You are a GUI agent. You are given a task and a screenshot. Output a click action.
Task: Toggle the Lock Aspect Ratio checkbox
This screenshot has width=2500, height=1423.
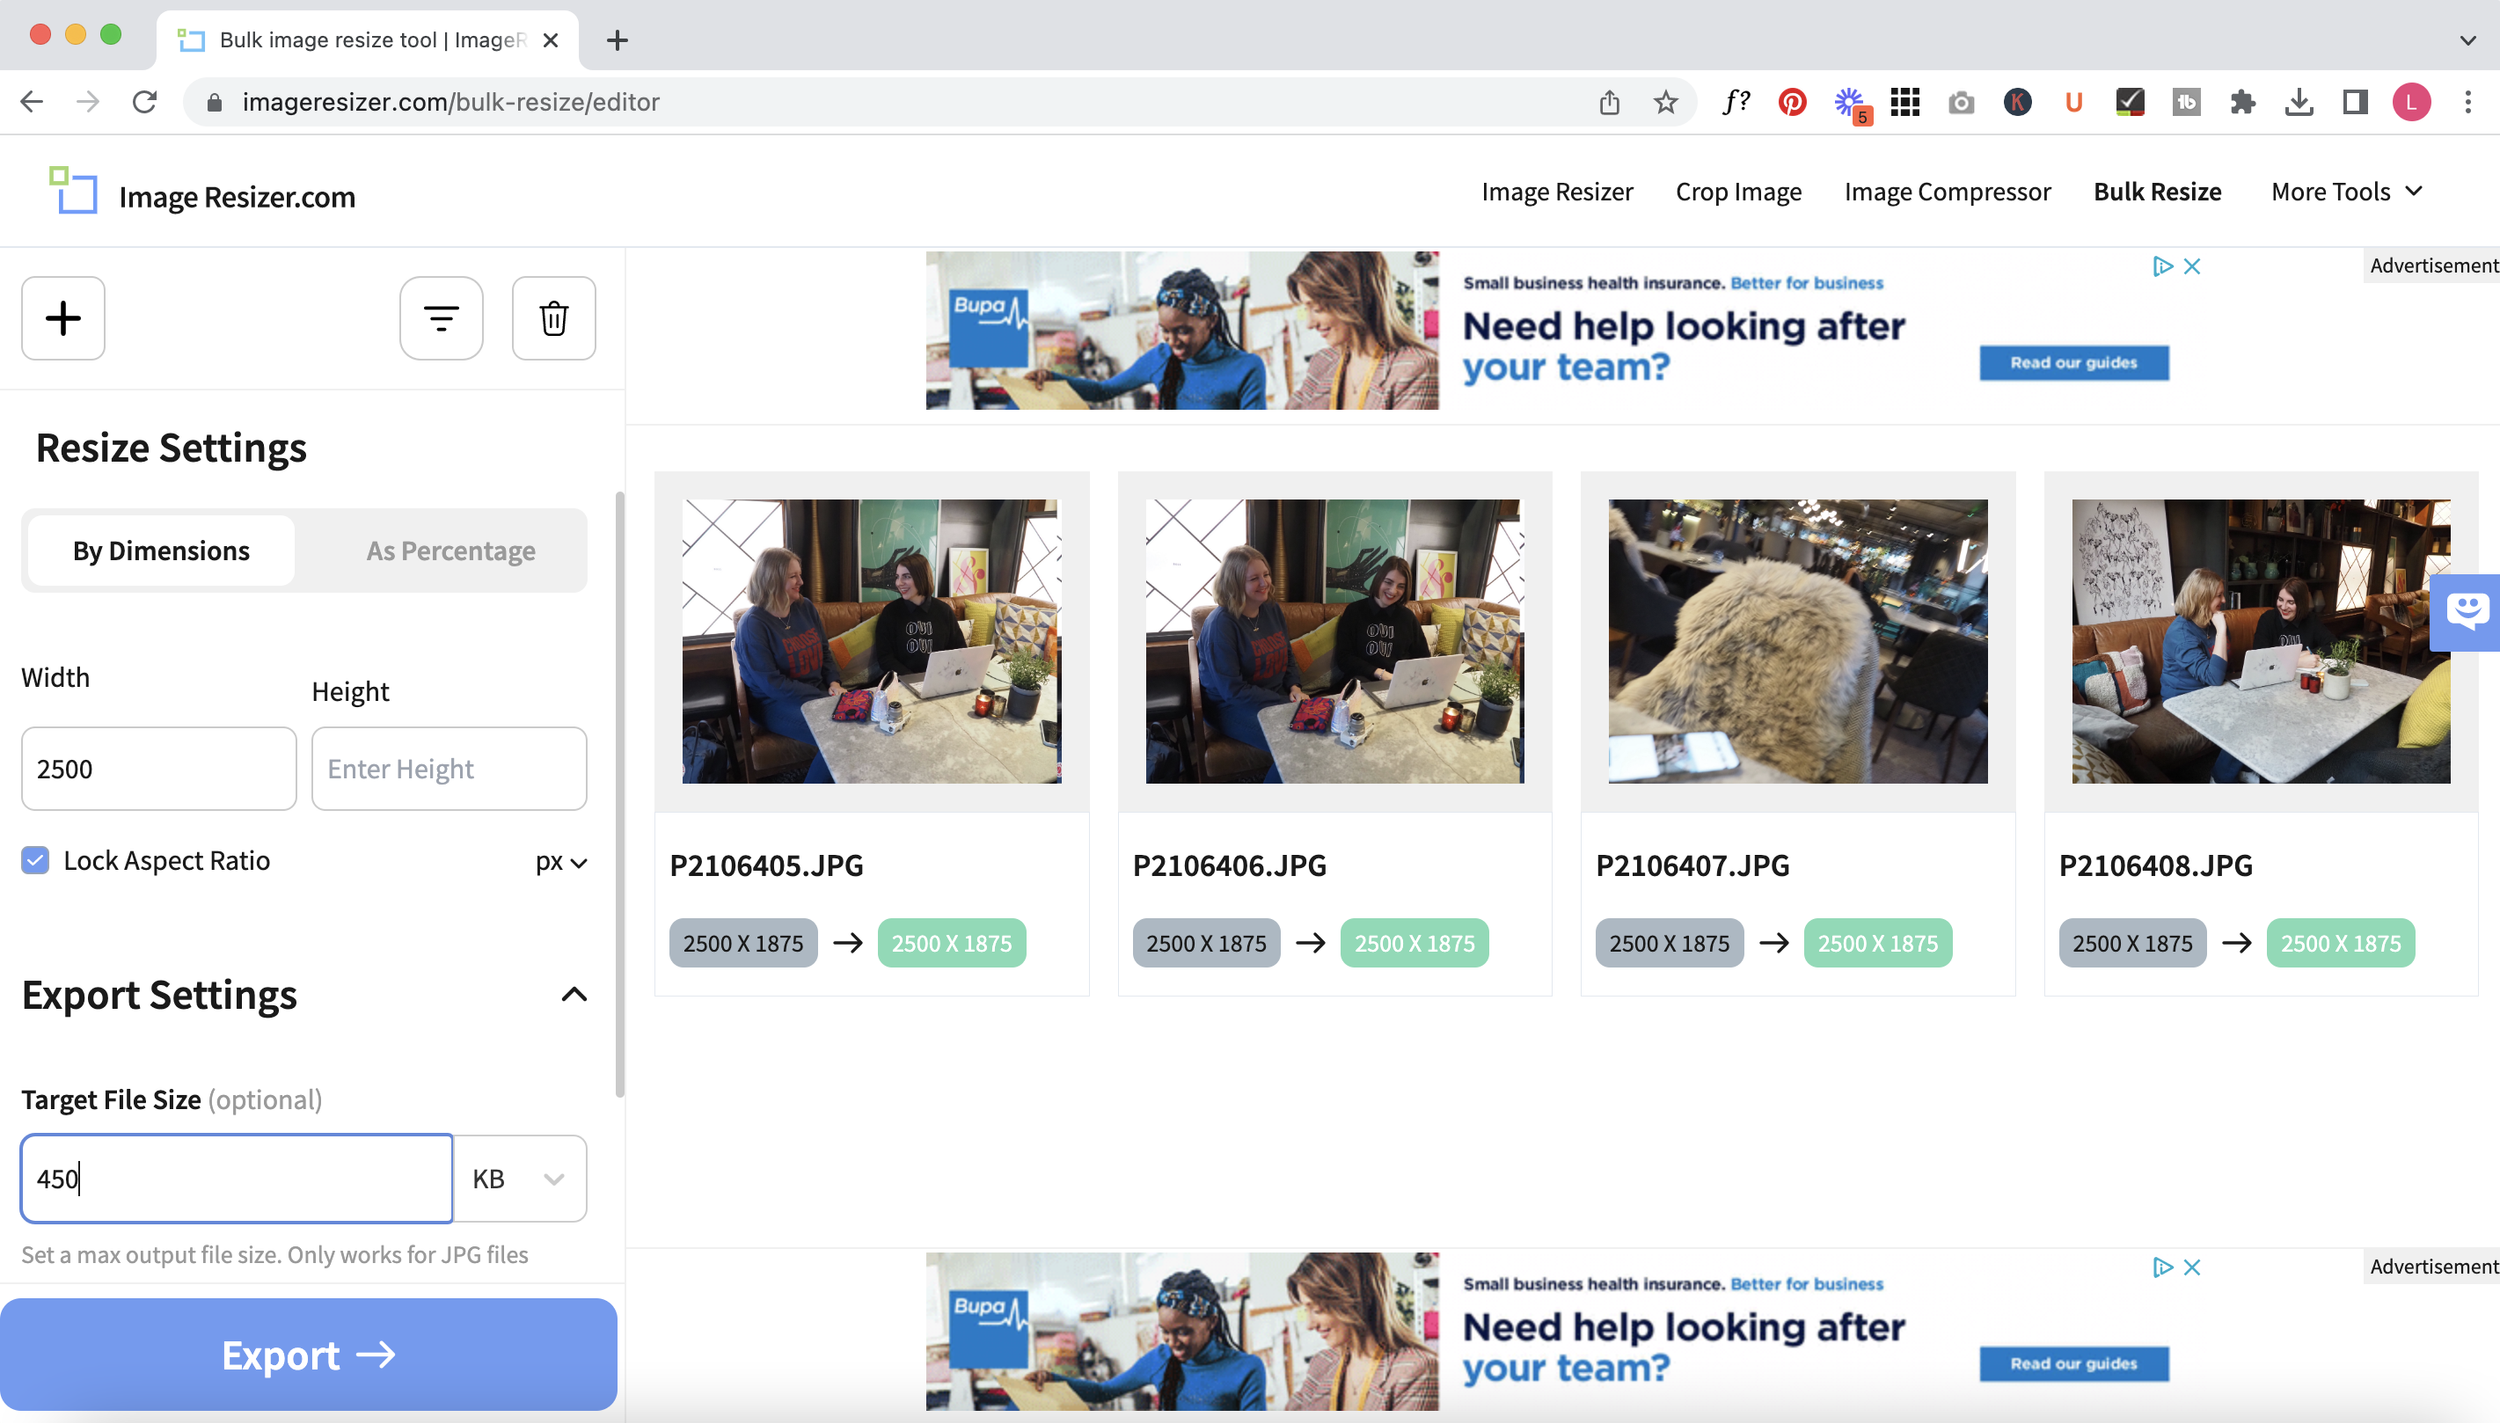coord(35,860)
